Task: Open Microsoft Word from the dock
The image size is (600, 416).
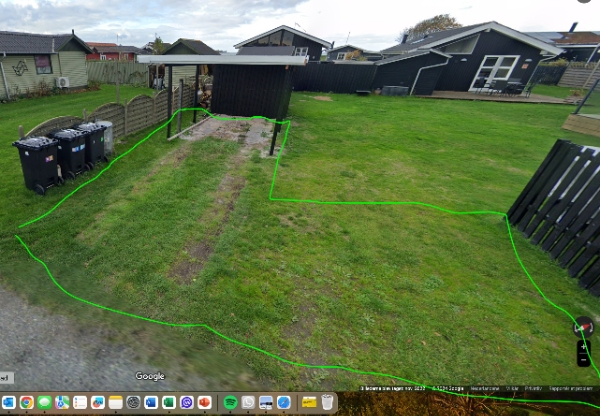Action: pos(151,402)
